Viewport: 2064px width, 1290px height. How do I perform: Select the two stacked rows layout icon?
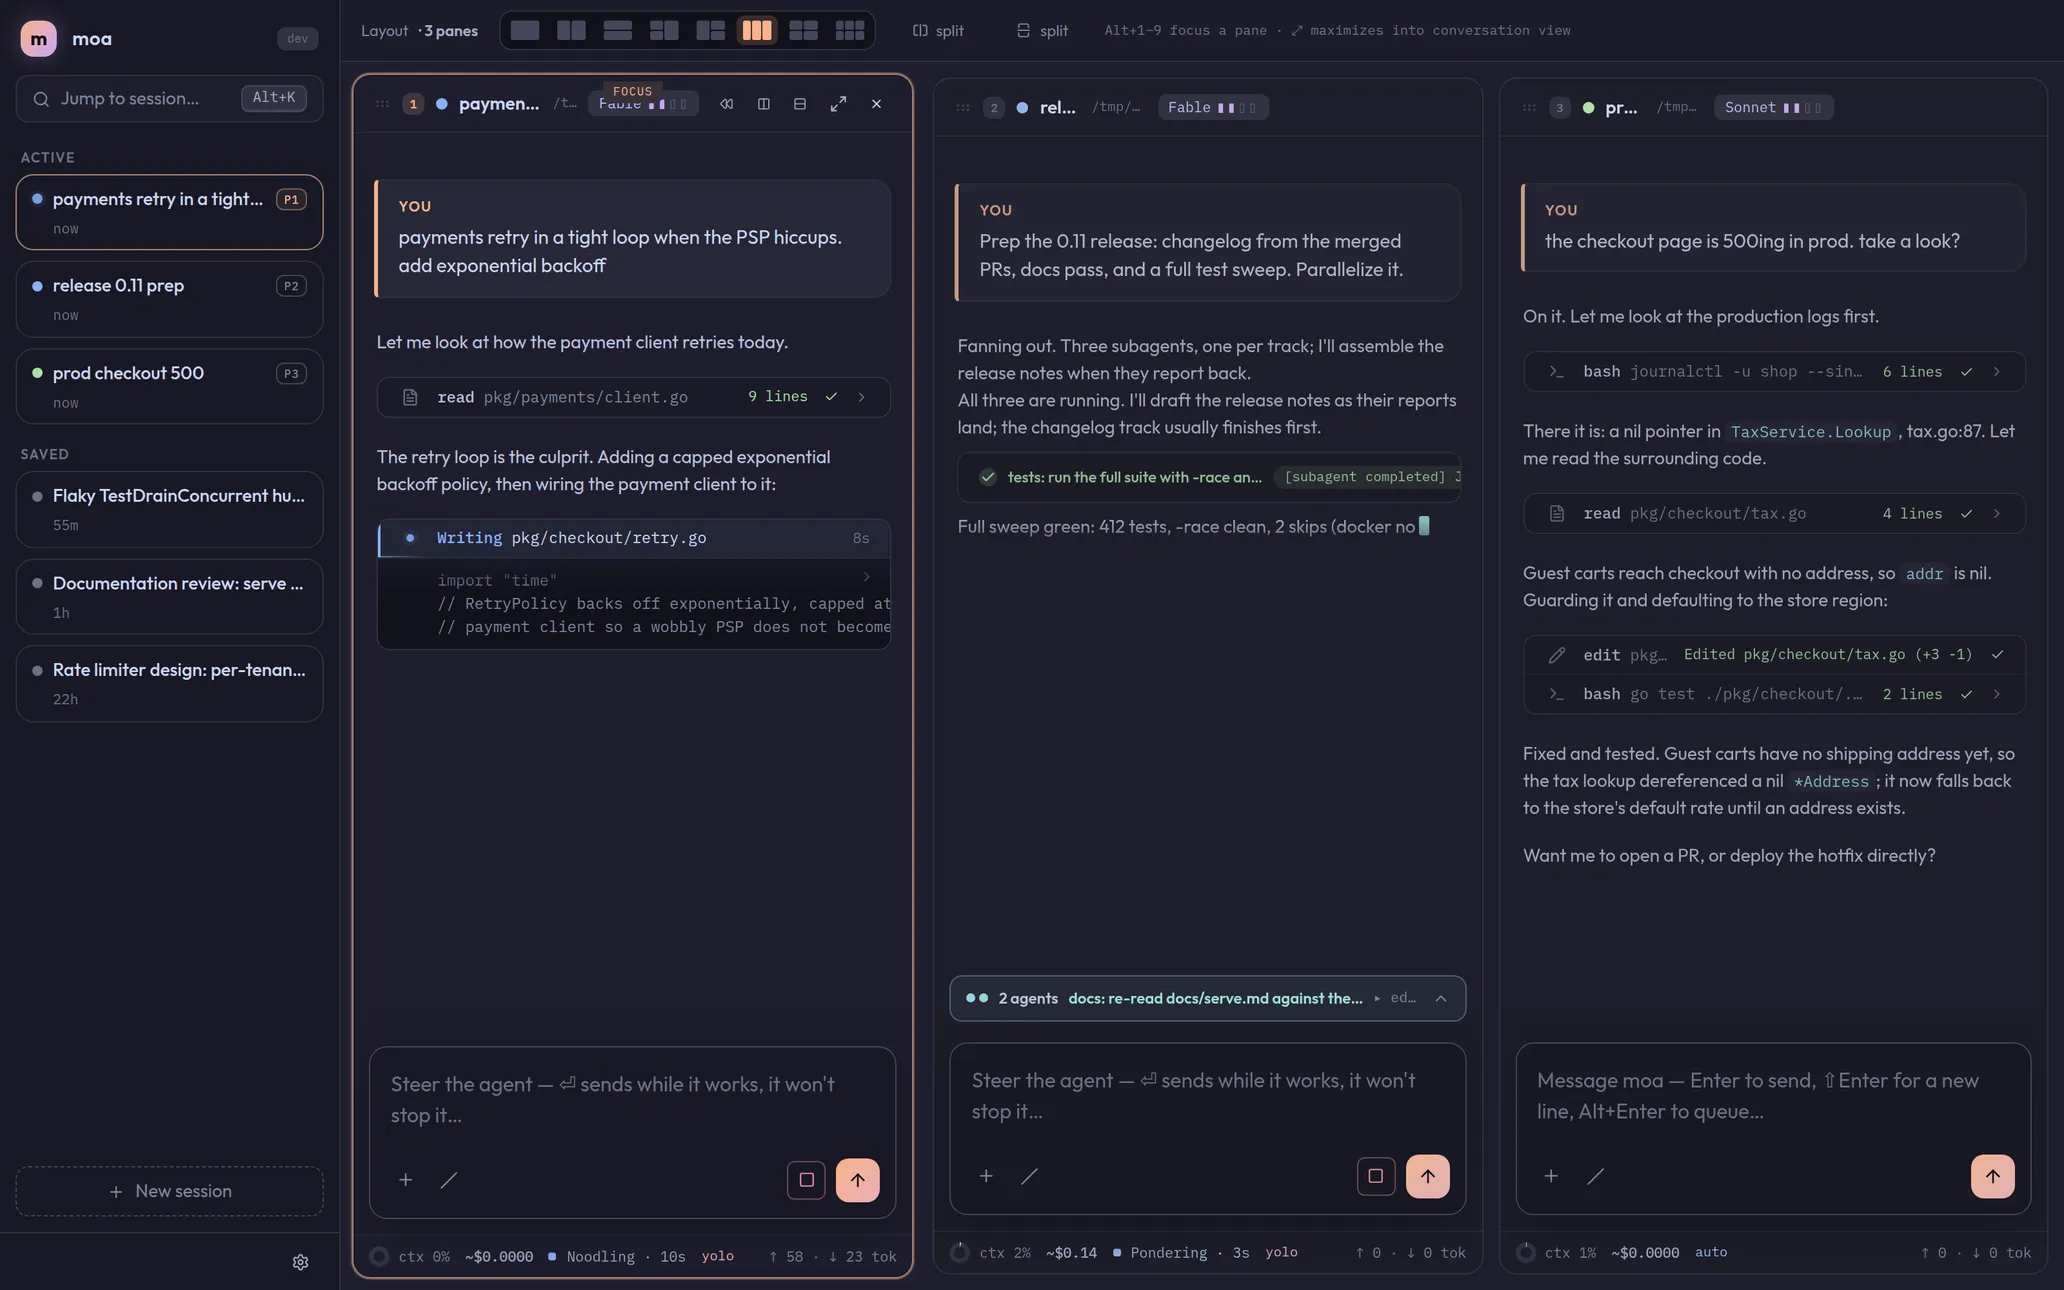click(617, 30)
